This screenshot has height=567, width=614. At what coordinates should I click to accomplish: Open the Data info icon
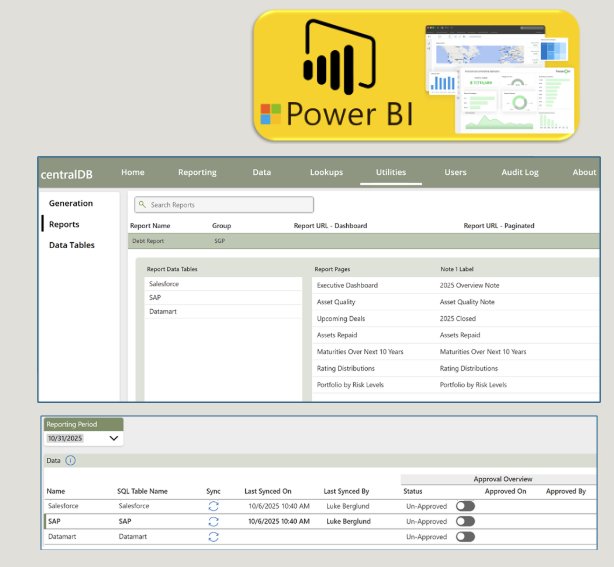(x=70, y=460)
